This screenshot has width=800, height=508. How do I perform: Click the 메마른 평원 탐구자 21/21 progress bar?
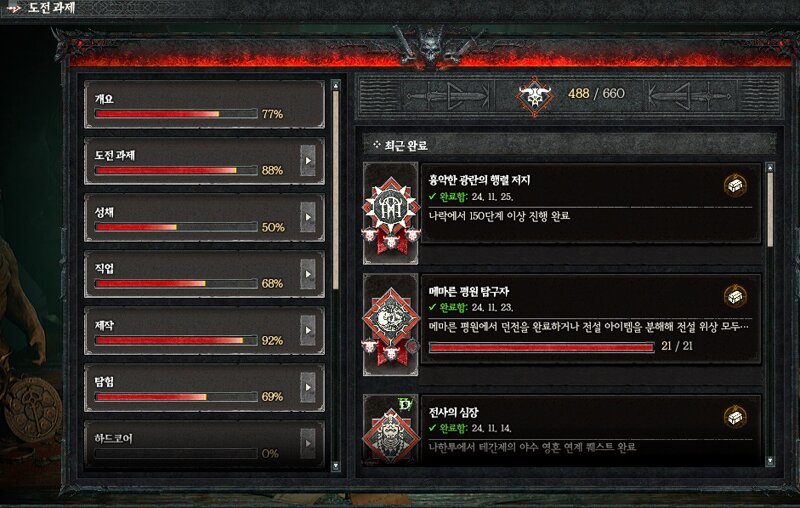tap(541, 347)
